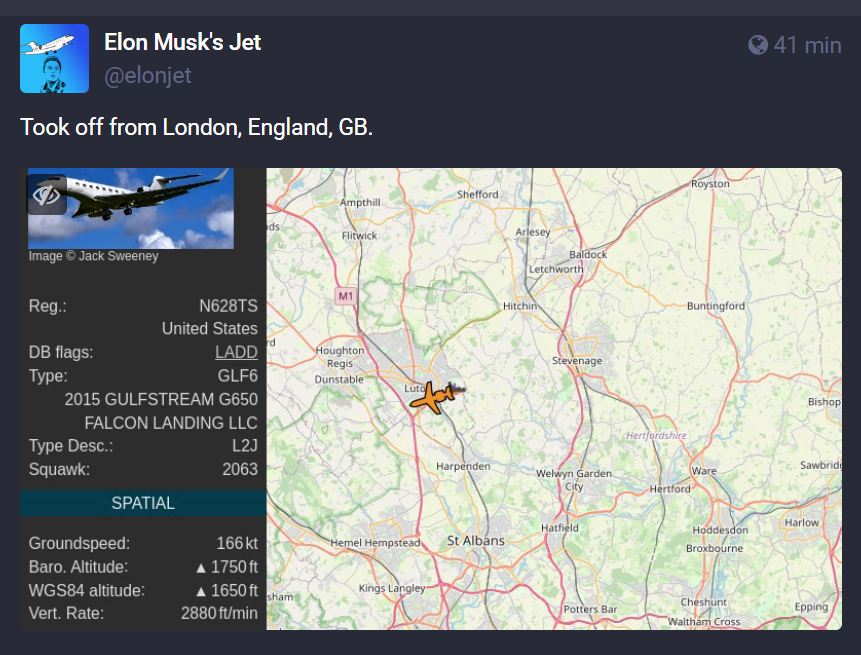
Task: Click the M1 motorway shield on map
Action: [345, 296]
